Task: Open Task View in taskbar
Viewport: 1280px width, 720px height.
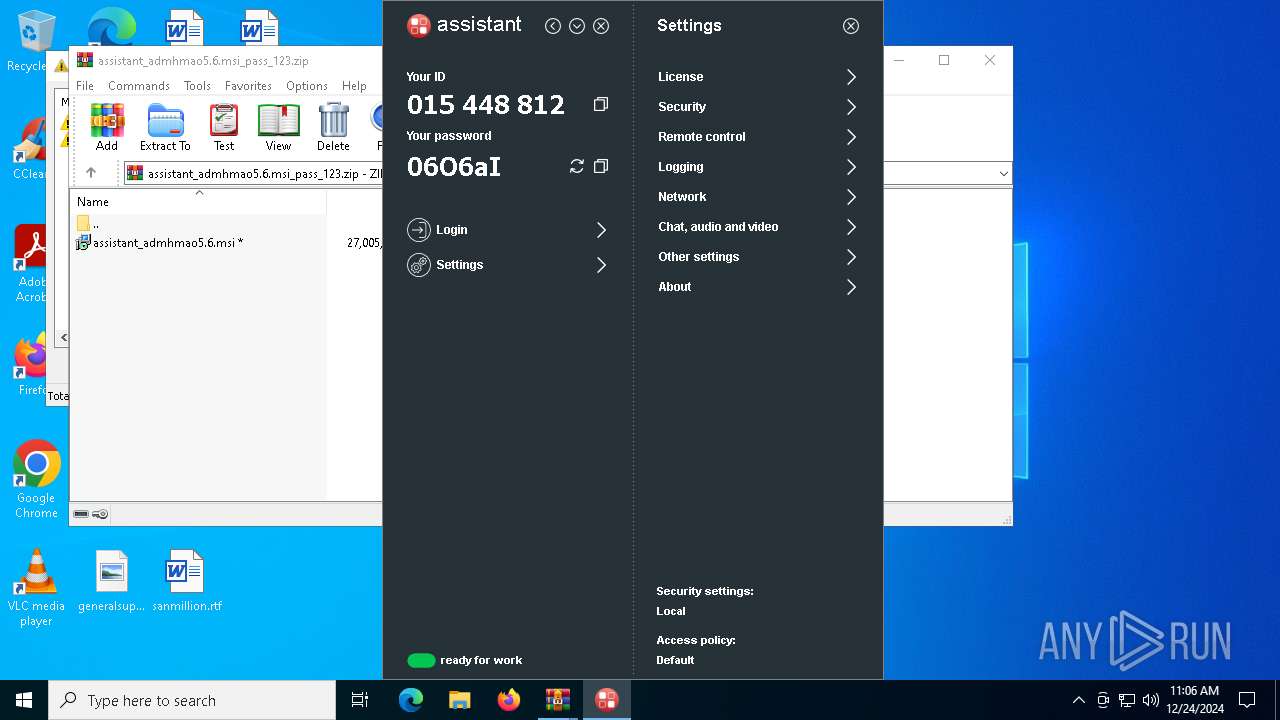Action: [x=360, y=700]
